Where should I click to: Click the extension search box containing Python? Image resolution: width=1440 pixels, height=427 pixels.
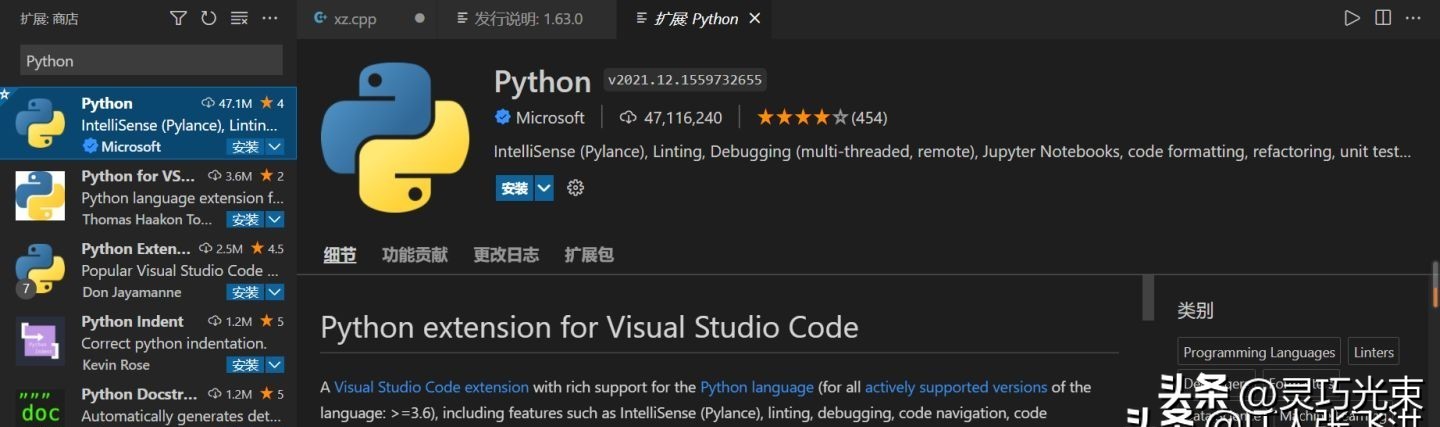(151, 61)
